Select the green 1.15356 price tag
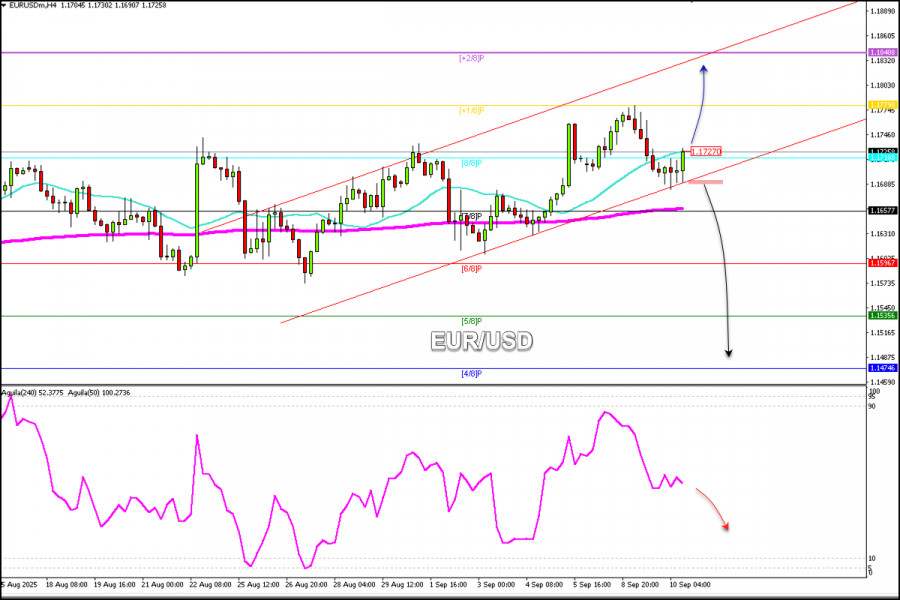 click(x=882, y=315)
